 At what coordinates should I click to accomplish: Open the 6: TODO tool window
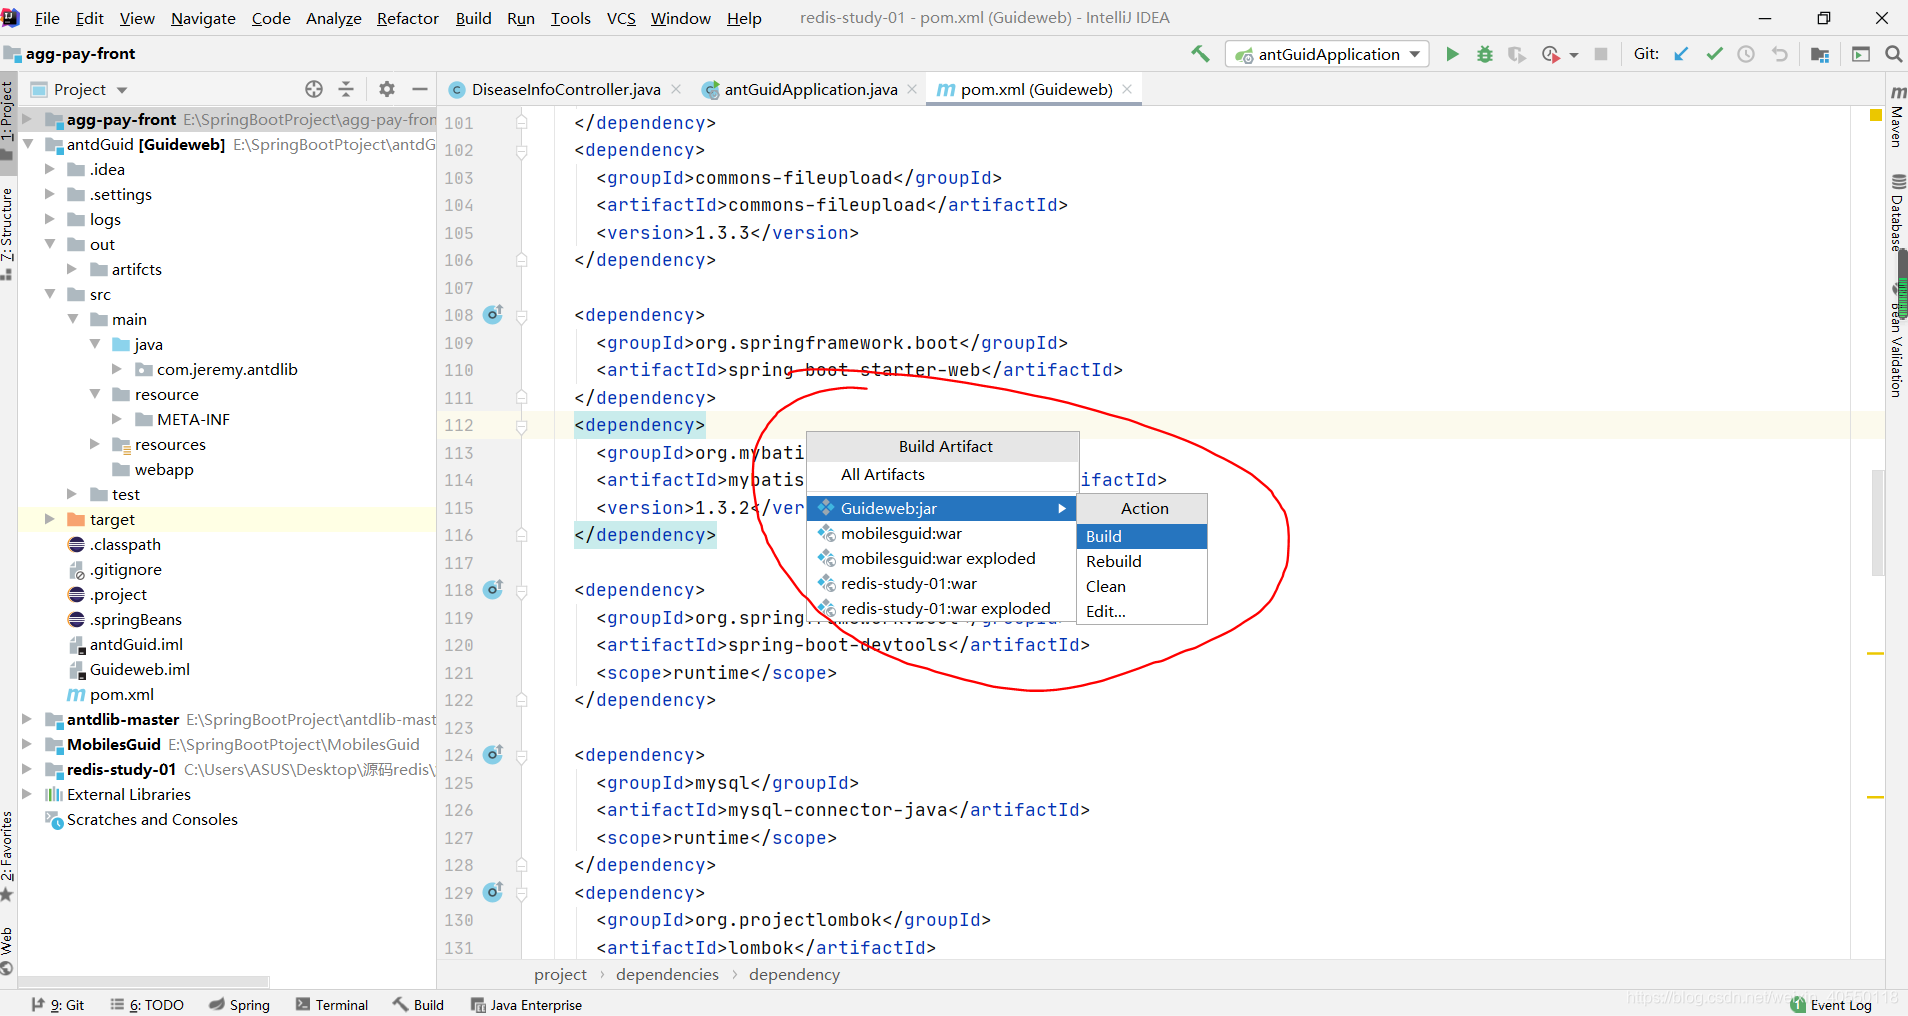click(147, 1005)
